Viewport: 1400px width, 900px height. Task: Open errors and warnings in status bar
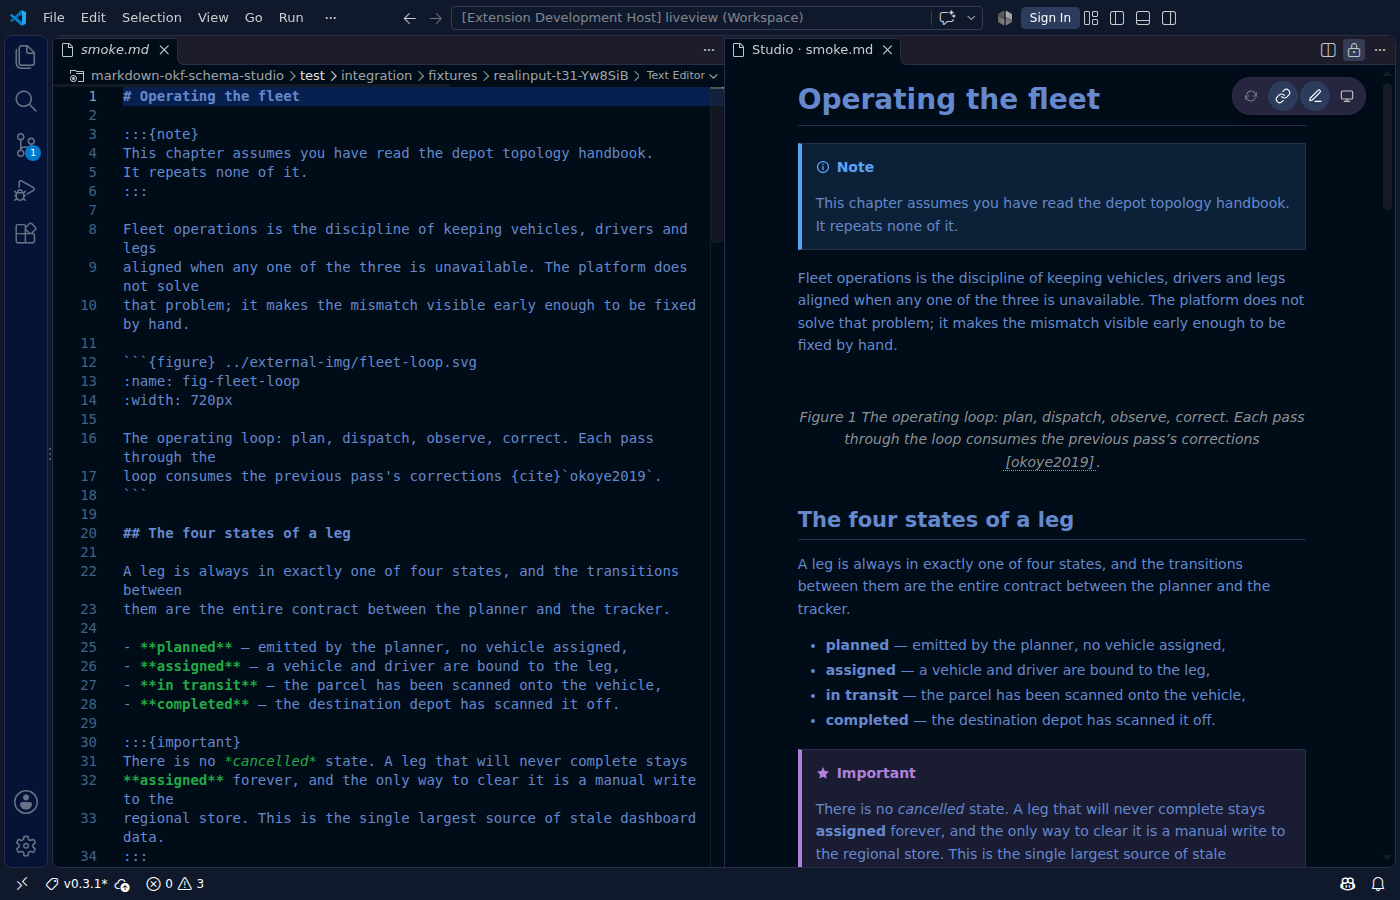click(x=175, y=884)
